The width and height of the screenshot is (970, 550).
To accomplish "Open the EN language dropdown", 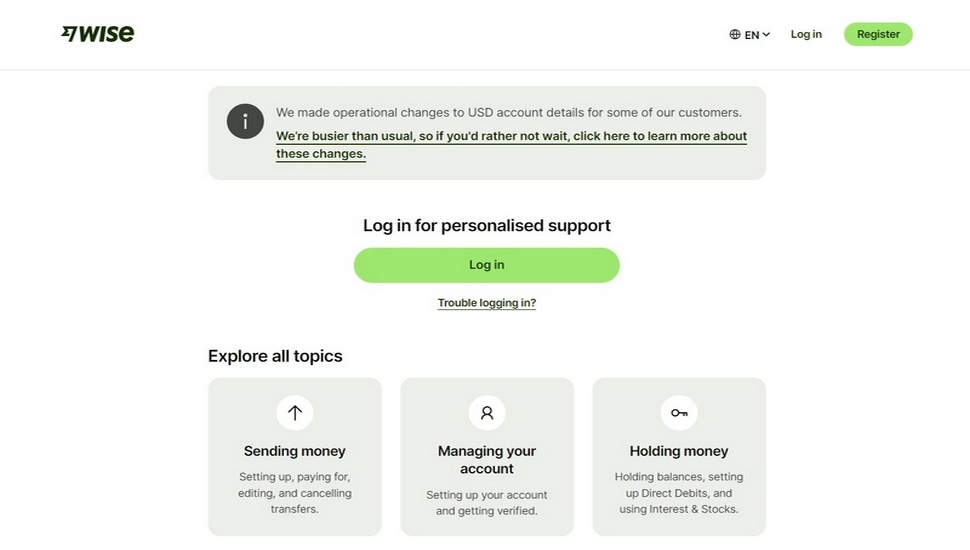I will 751,34.
